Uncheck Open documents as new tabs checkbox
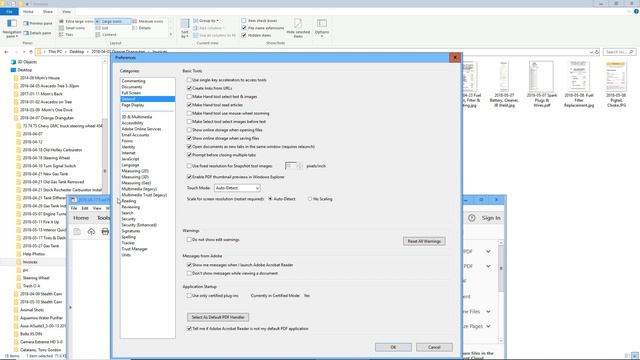This screenshot has width=640, height=360. pos(189,147)
